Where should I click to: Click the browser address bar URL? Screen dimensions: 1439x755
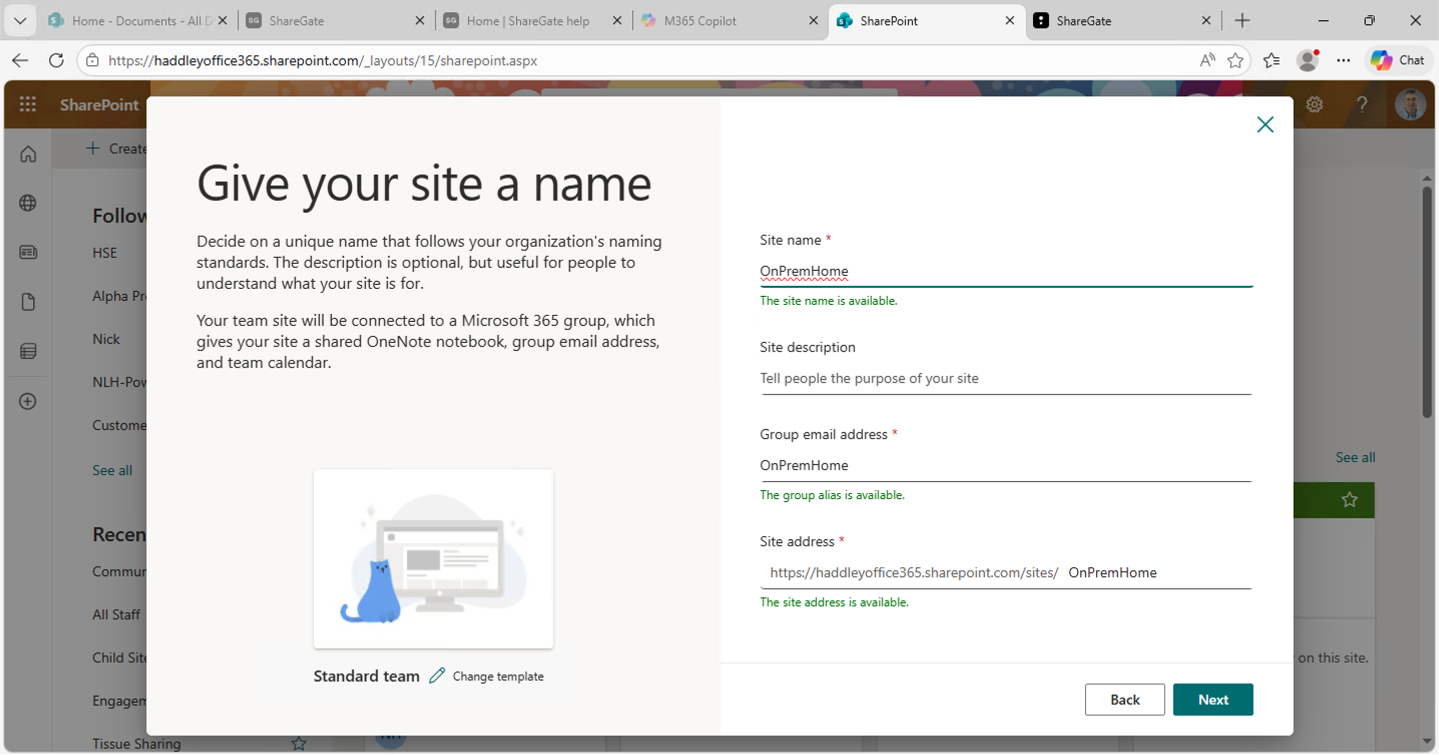pos(323,60)
